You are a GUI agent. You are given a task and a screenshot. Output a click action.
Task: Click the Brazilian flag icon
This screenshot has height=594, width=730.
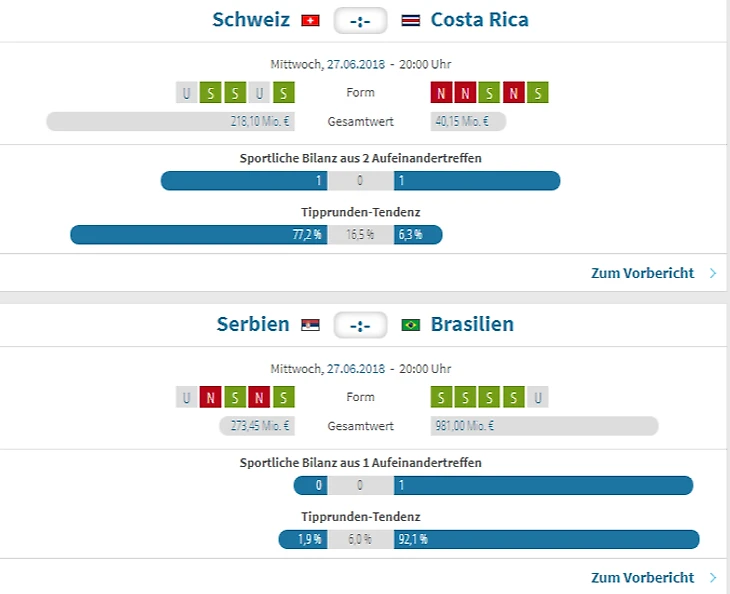point(410,325)
